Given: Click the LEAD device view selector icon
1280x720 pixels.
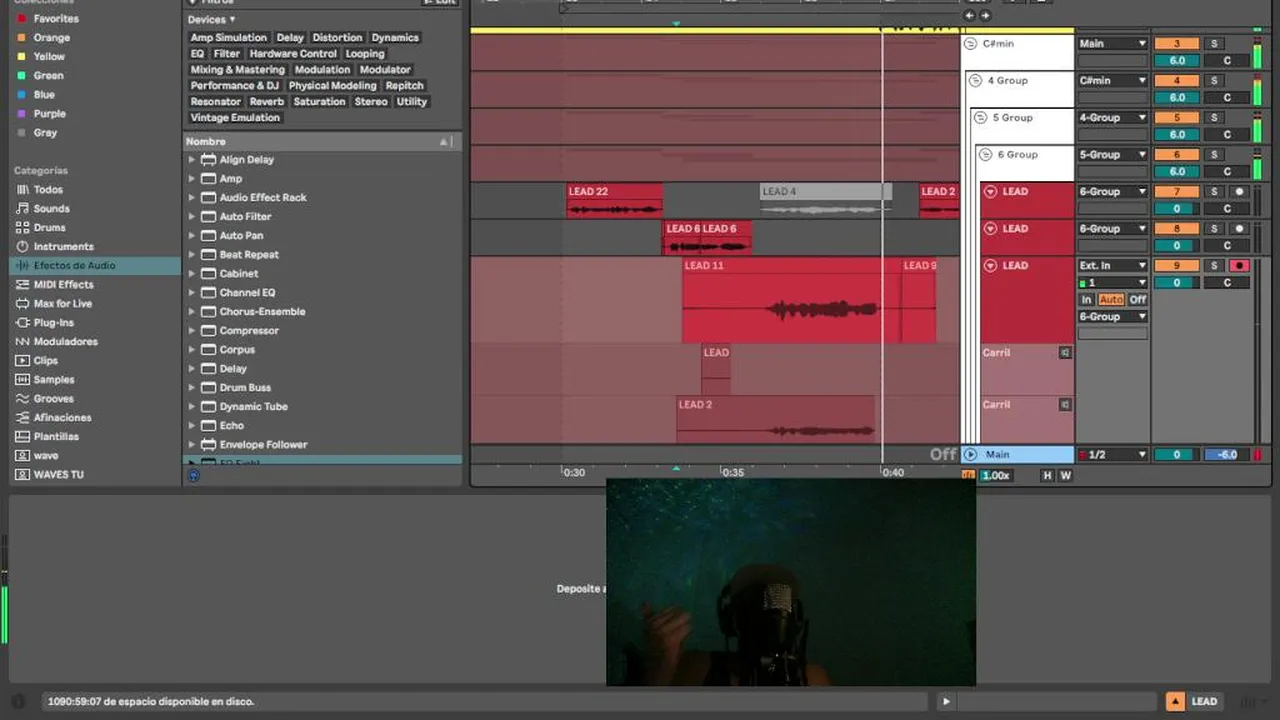Looking at the screenshot, I should pos(1176,701).
